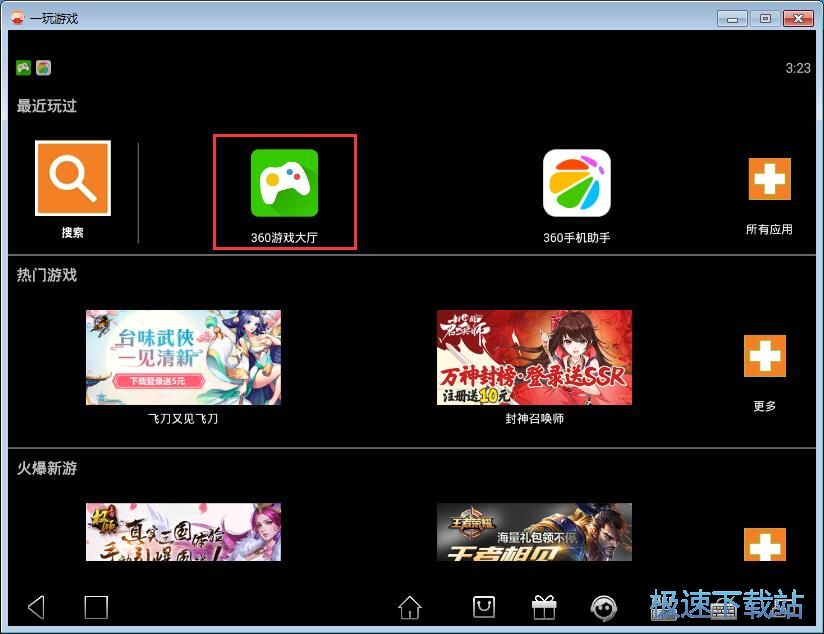Open 王者荣耀 game banner
824x634 pixels.
point(534,532)
